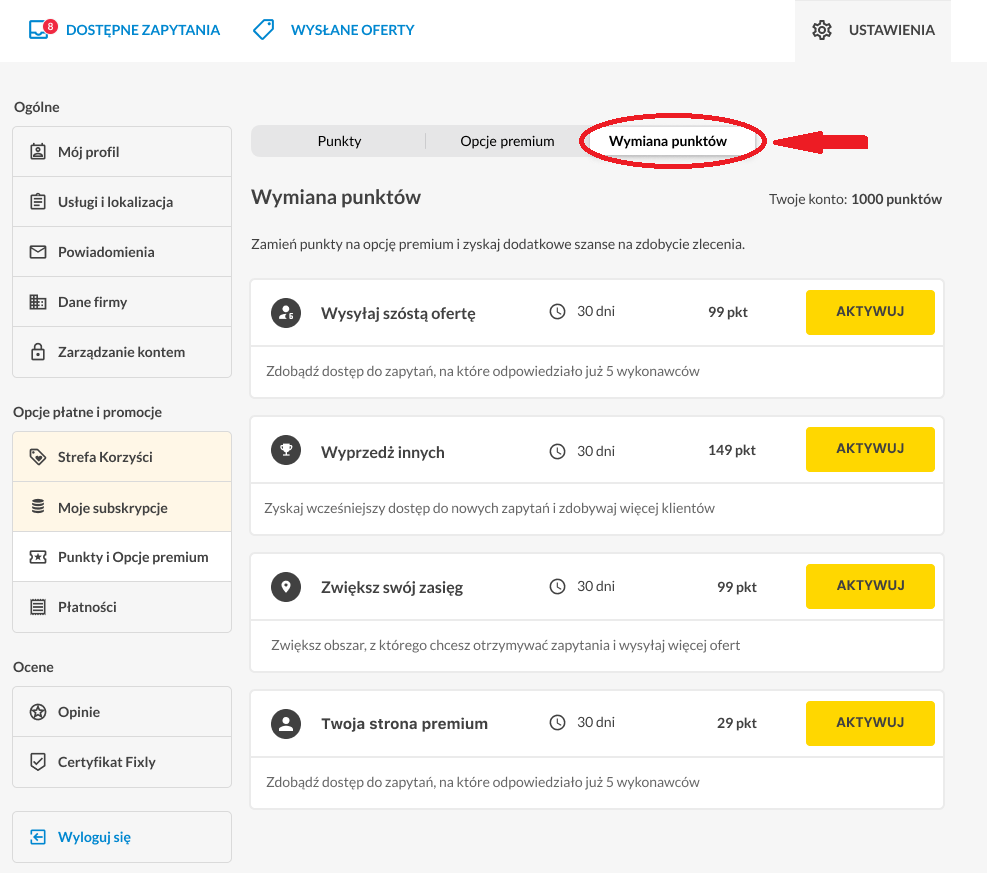The height and width of the screenshot is (873, 987).
Task: Click the star badge icon for Opinie
Action: click(38, 712)
